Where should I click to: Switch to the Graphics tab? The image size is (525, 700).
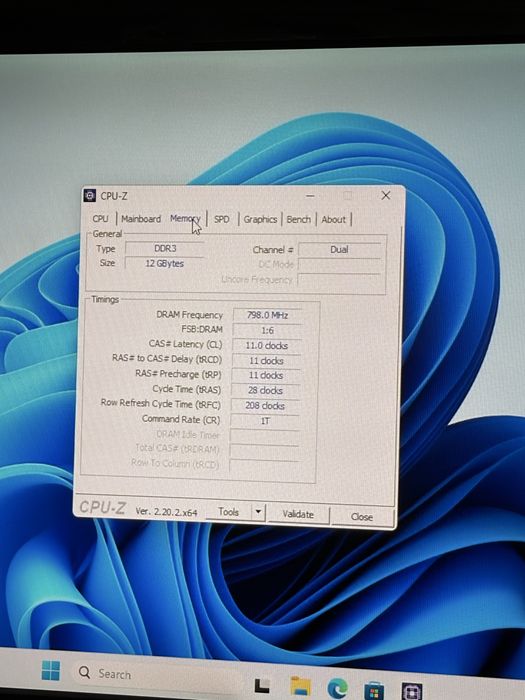click(260, 219)
